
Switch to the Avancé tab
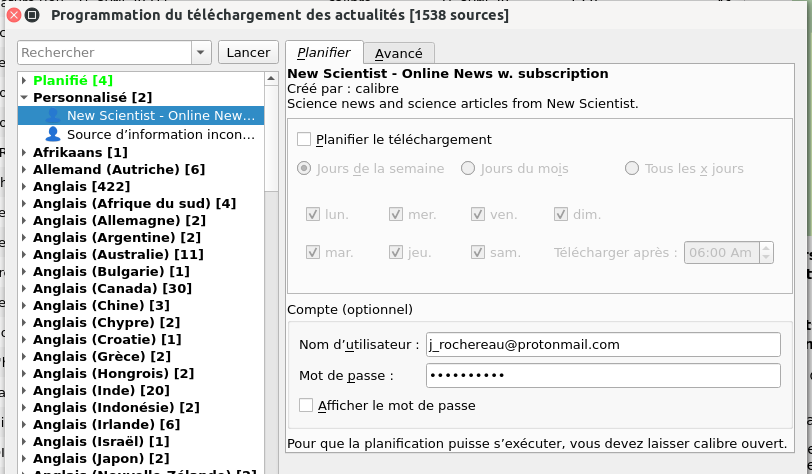coord(398,53)
